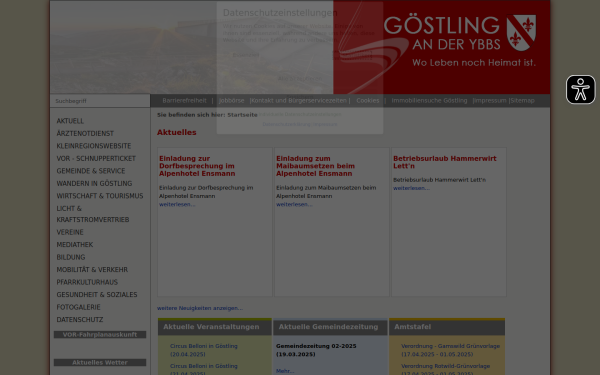Click weiterlesen under Maibaumsetzen article

click(x=294, y=204)
